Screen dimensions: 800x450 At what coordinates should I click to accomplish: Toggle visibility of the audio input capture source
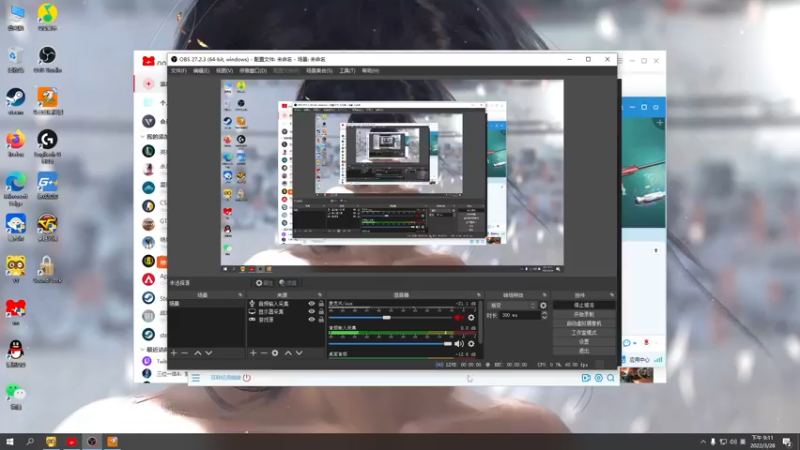pyautogui.click(x=311, y=304)
